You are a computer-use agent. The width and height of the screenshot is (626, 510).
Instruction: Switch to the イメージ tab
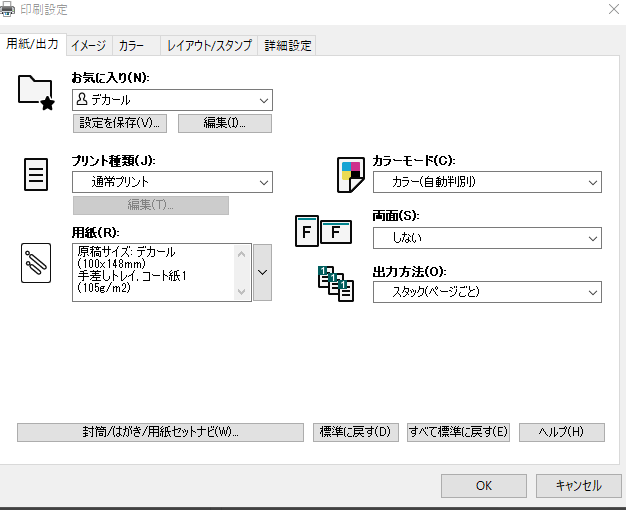tap(89, 46)
